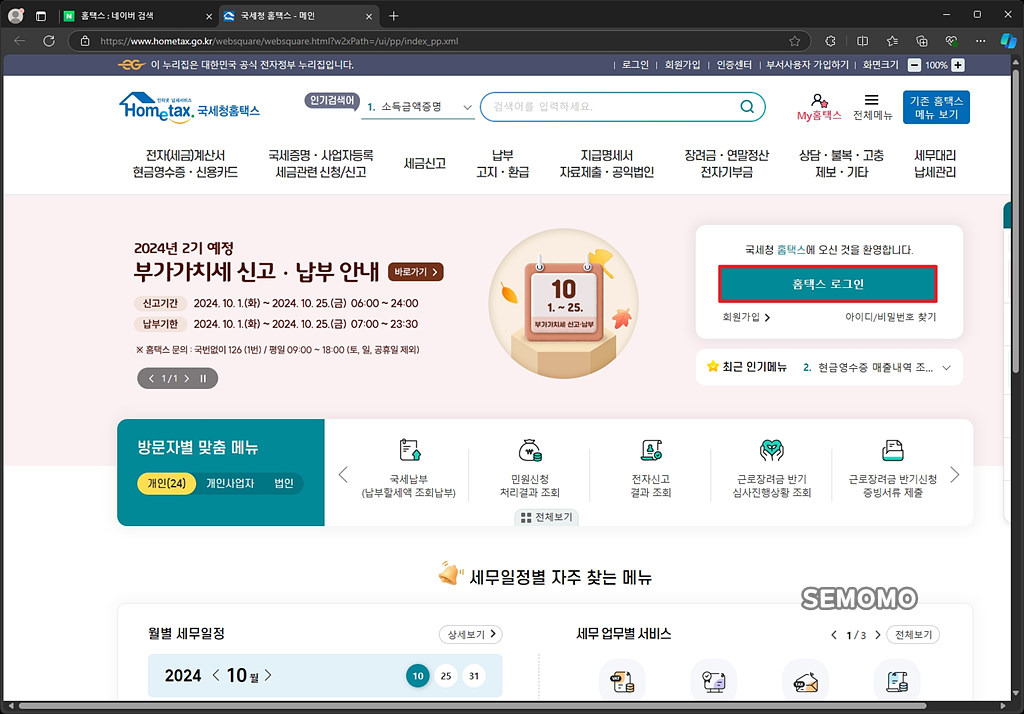The width and height of the screenshot is (1024, 714).
Task: Refresh the browser page
Action: pyautogui.click(x=48, y=41)
